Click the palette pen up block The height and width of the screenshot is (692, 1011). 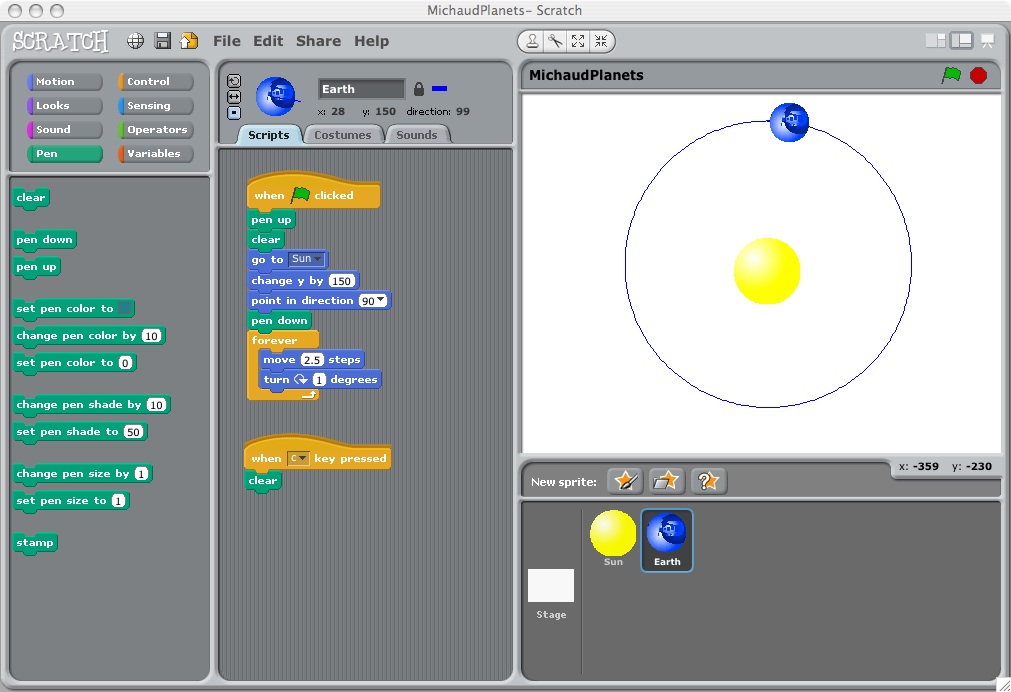[x=37, y=267]
